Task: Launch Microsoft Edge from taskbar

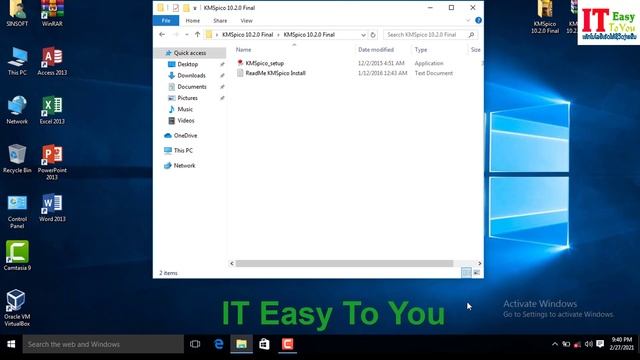Action: 219,344
